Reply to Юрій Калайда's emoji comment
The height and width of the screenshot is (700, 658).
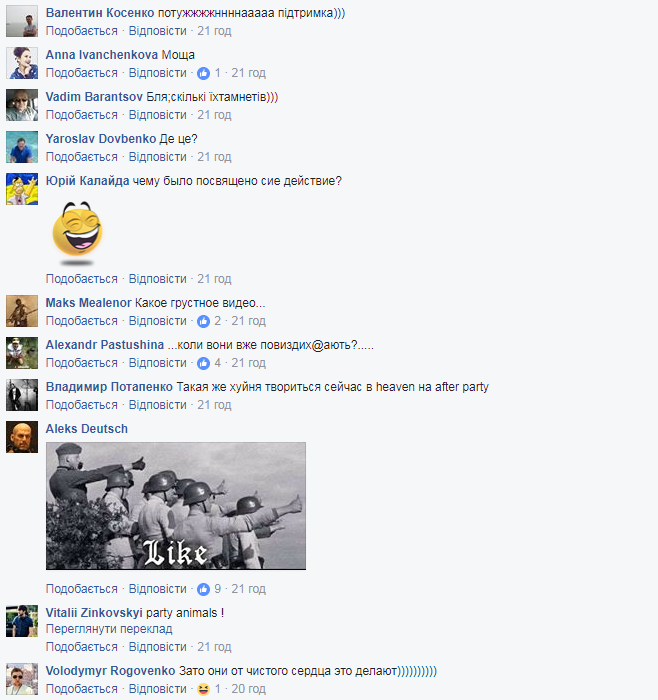158,279
